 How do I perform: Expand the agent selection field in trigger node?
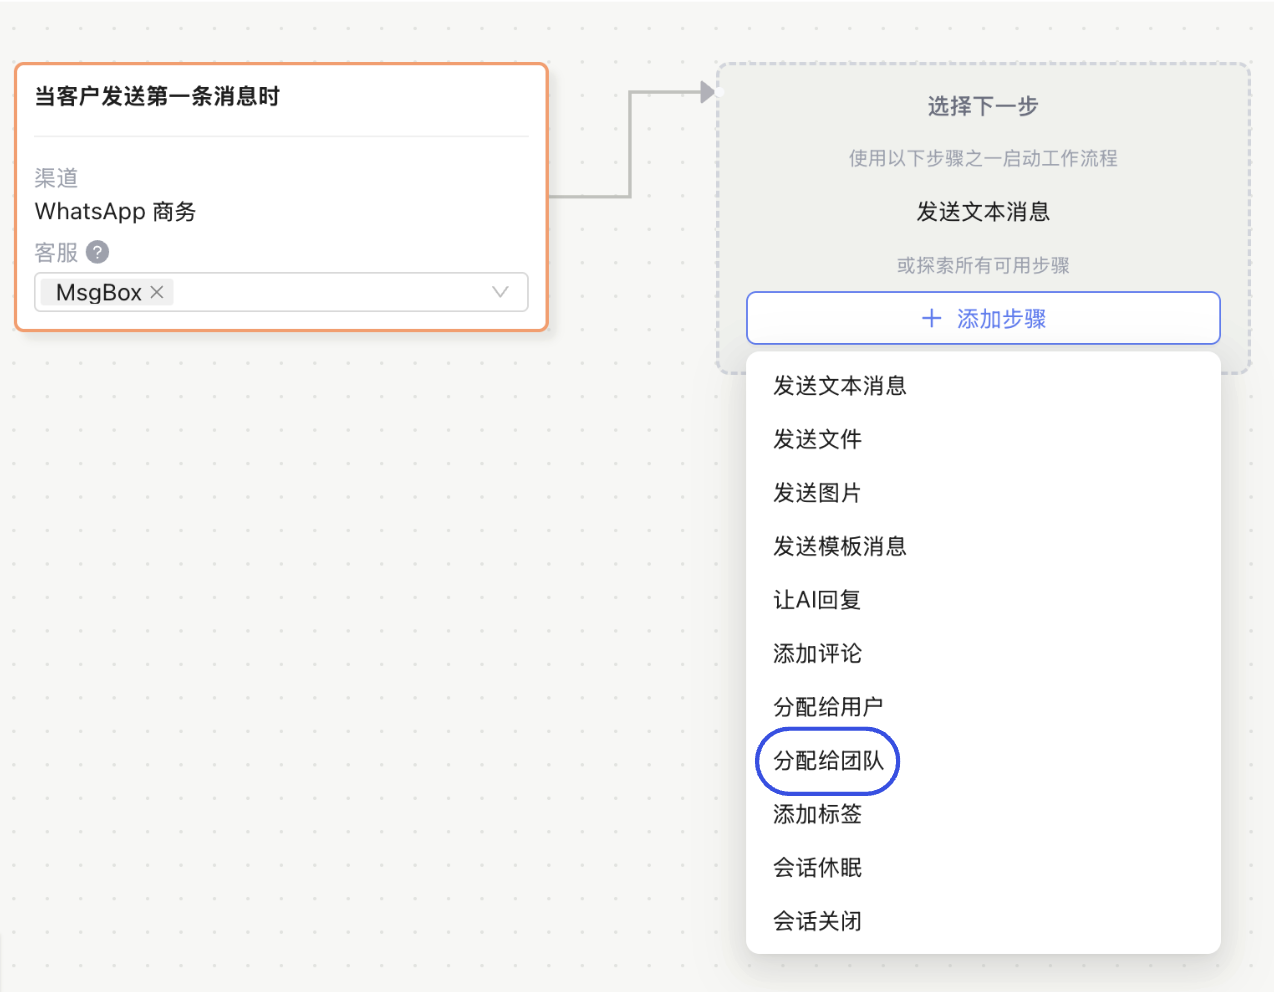point(300,292)
